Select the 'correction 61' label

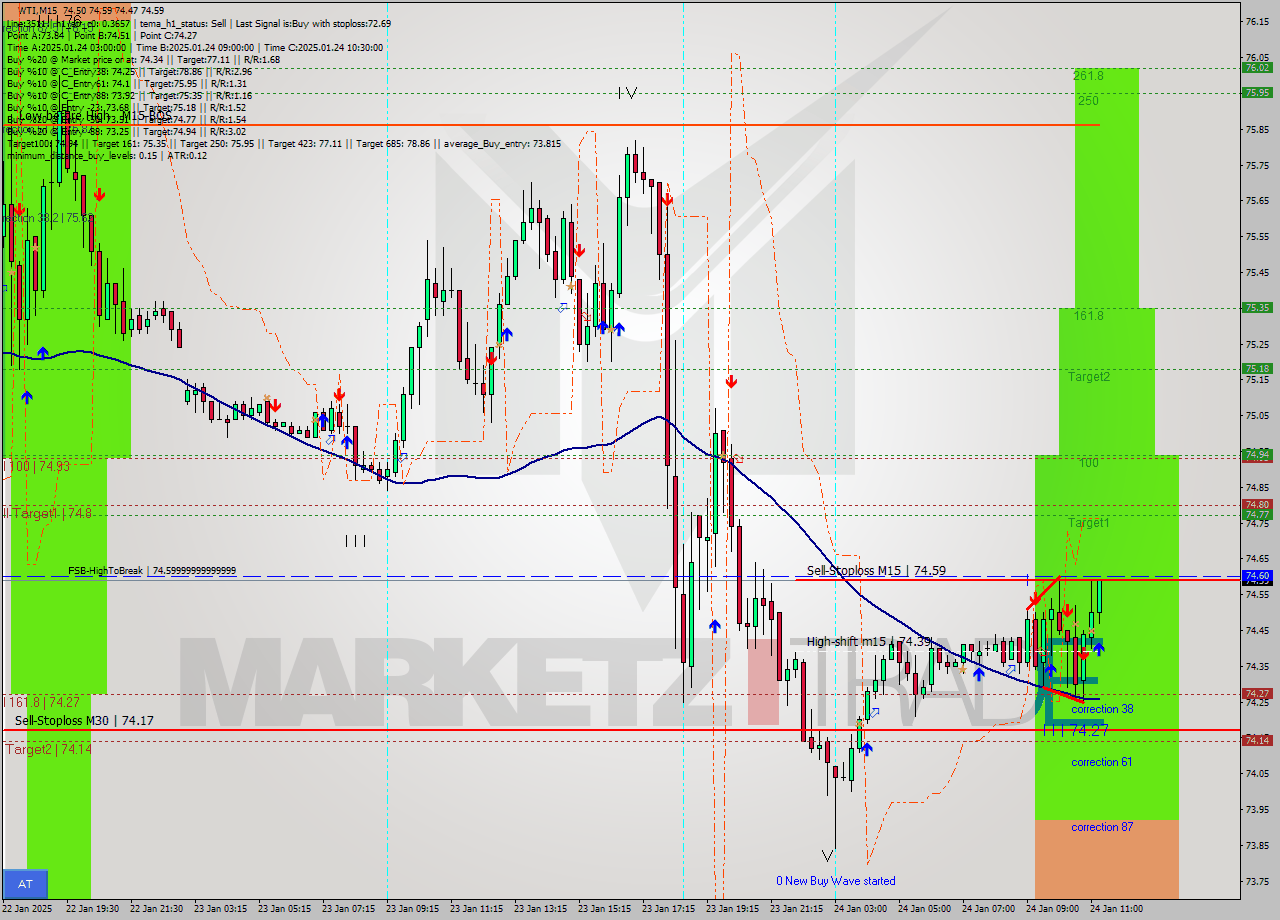[1102, 762]
